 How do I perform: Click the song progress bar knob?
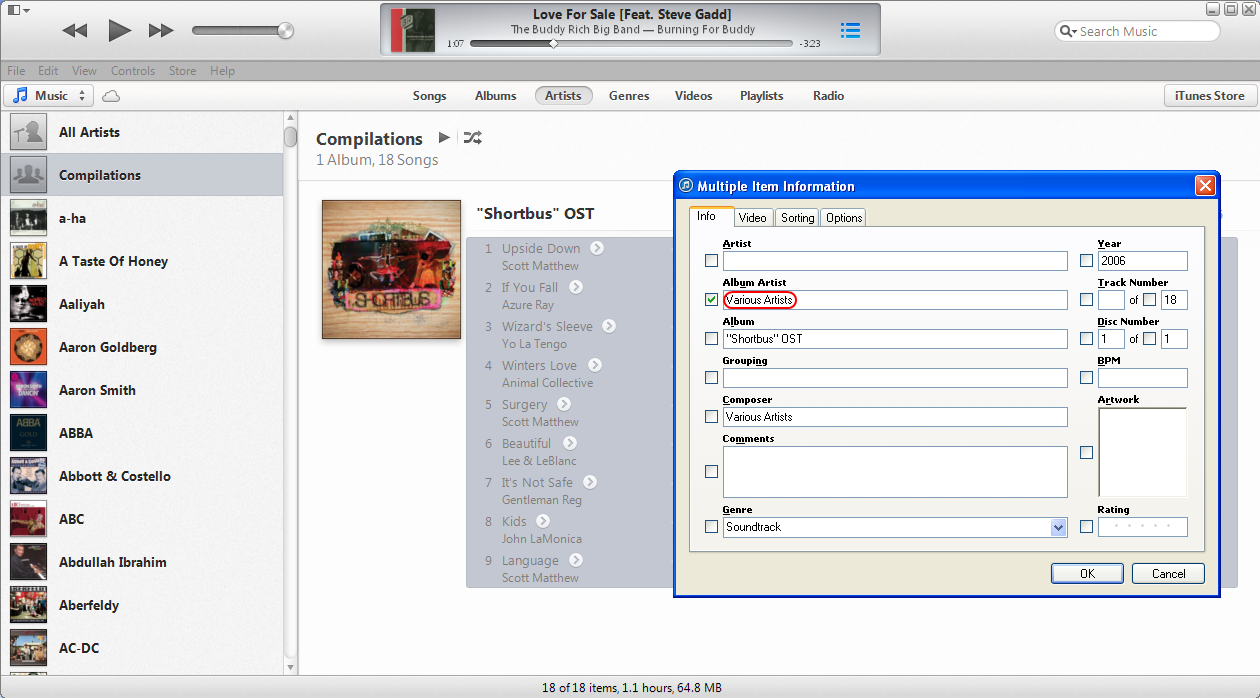click(553, 44)
